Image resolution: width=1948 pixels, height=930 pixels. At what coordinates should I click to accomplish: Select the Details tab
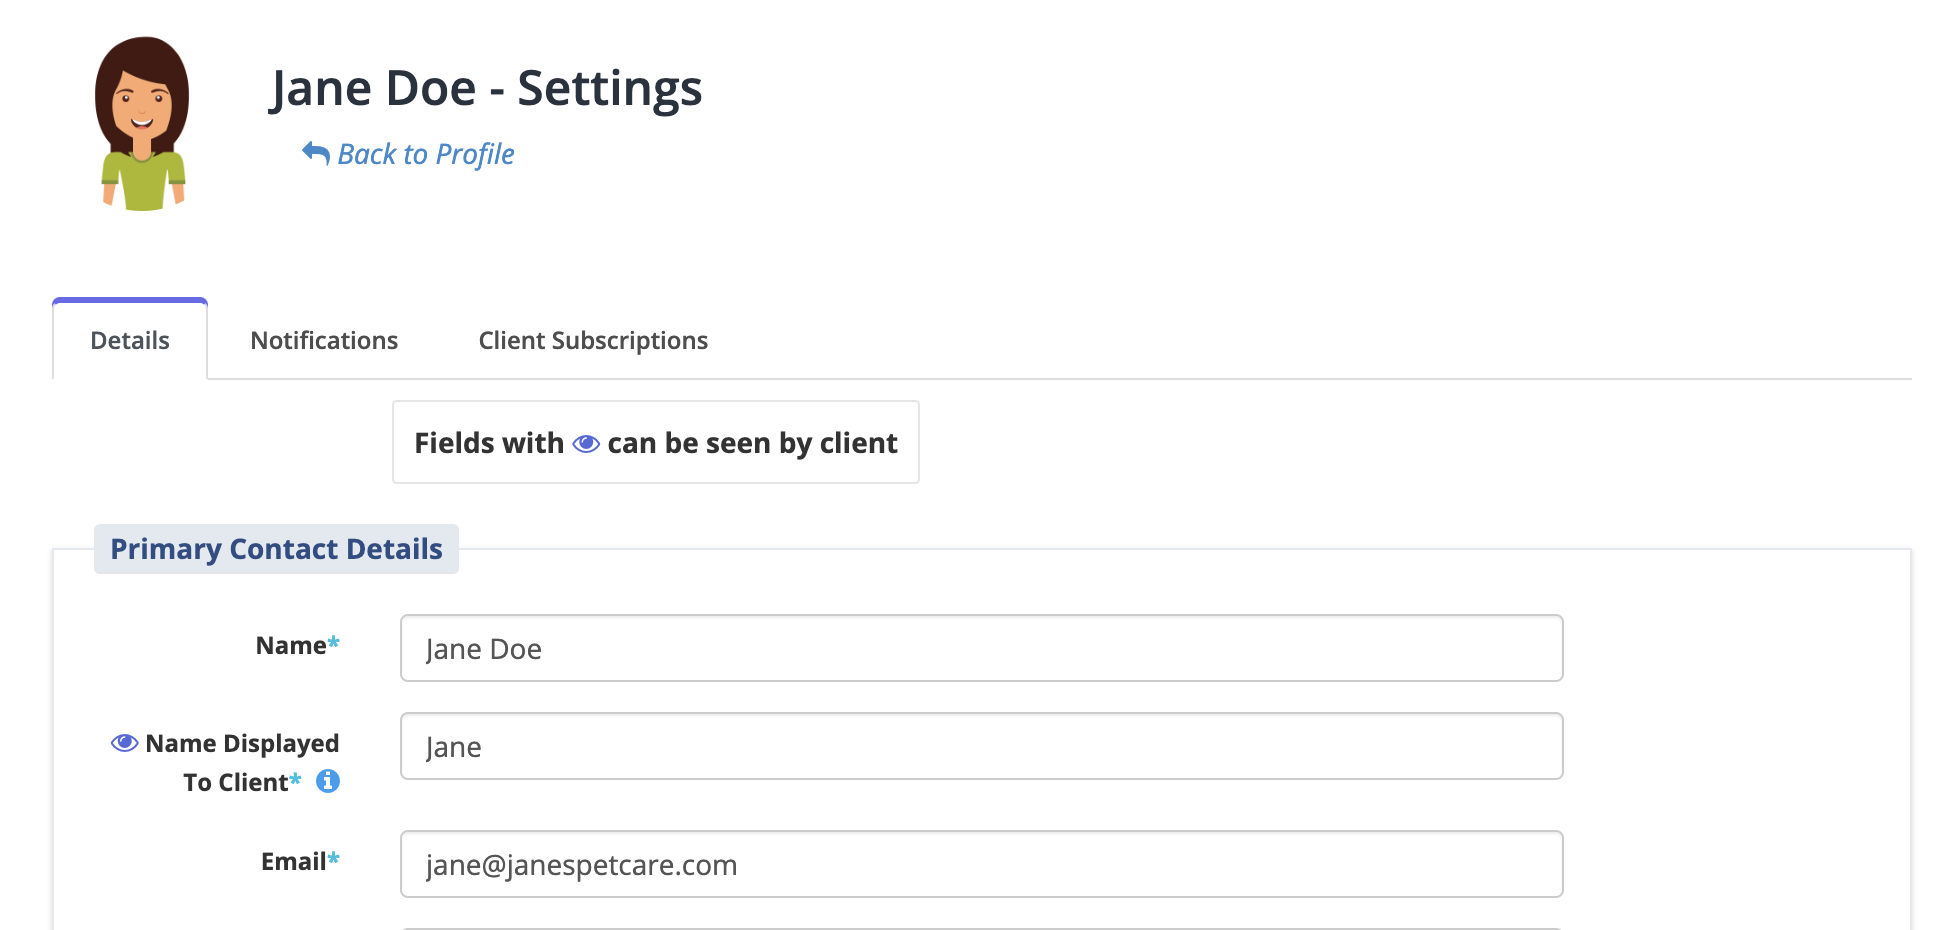point(130,340)
